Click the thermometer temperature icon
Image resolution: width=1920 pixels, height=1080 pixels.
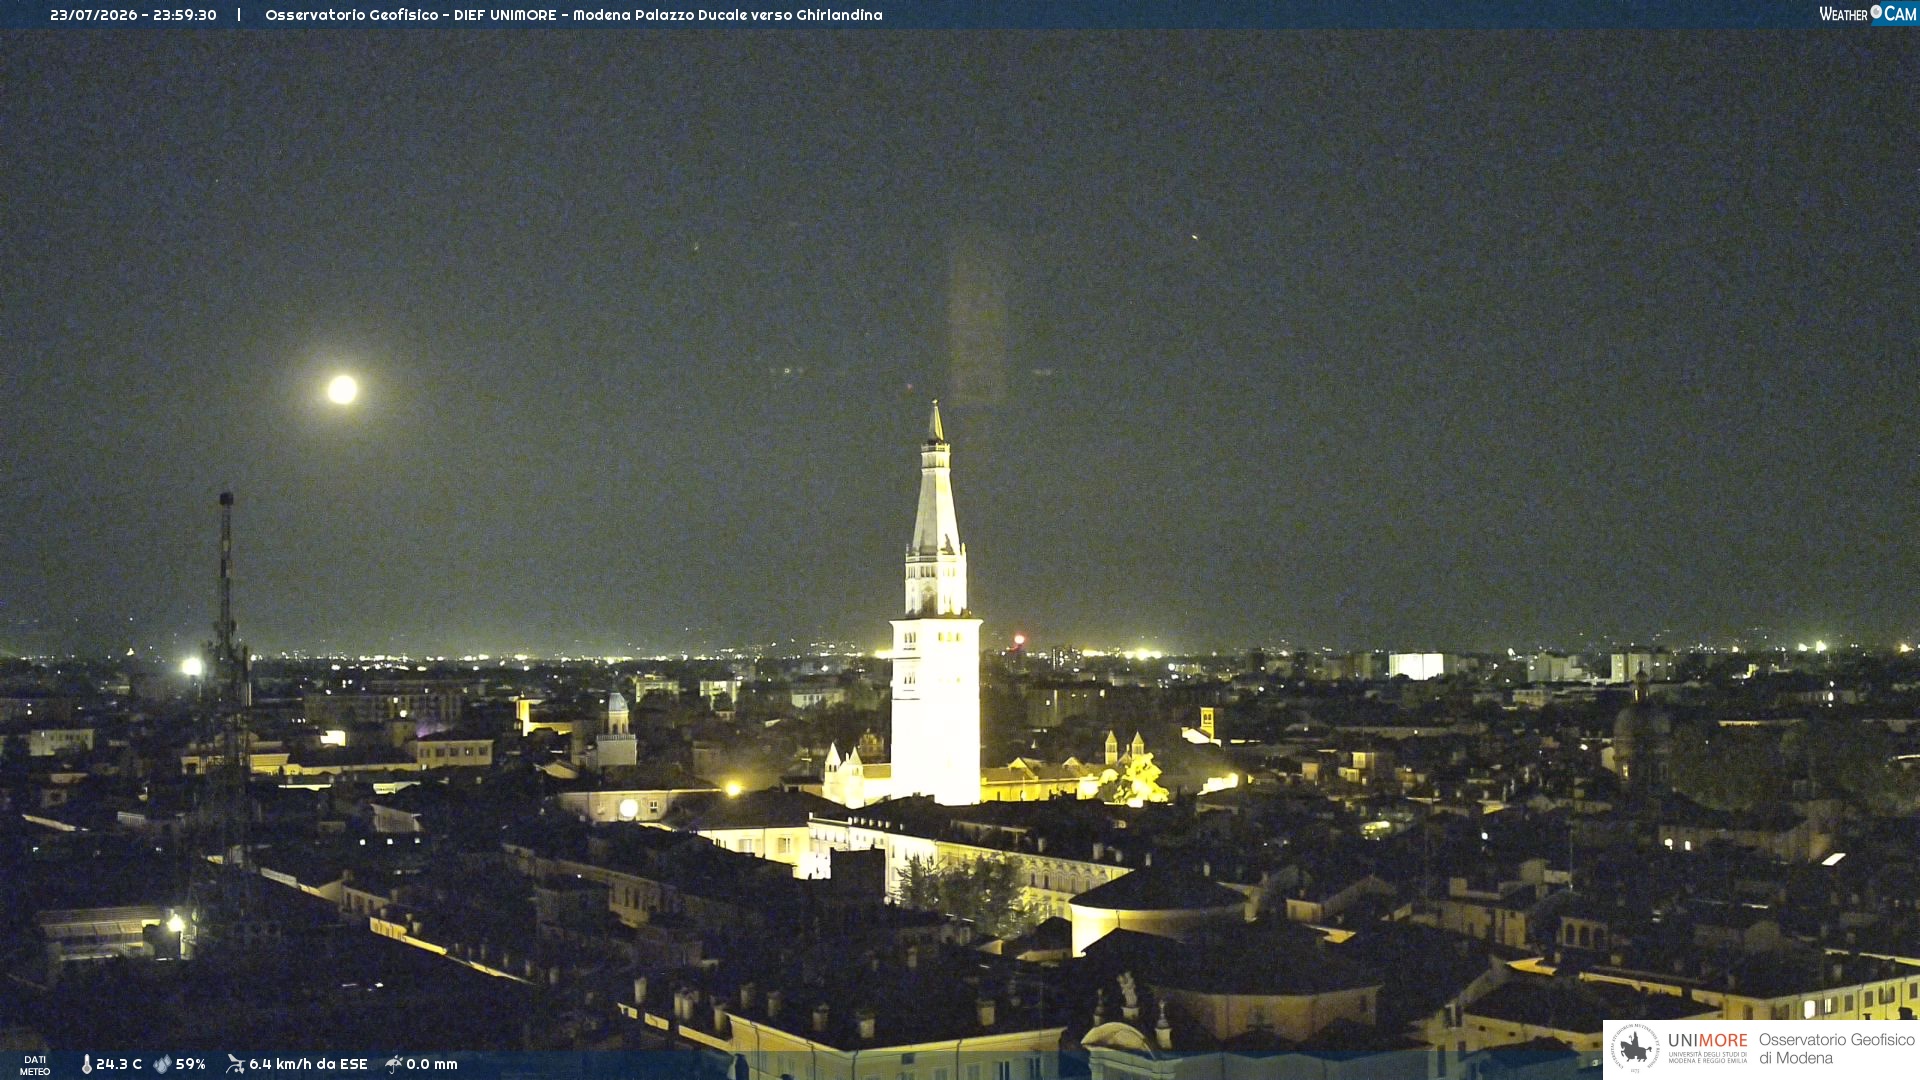86,1064
